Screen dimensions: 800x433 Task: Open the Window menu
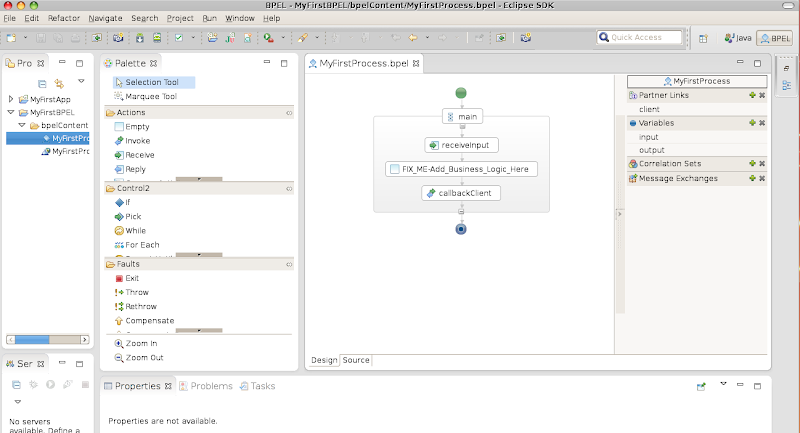pyautogui.click(x=240, y=18)
